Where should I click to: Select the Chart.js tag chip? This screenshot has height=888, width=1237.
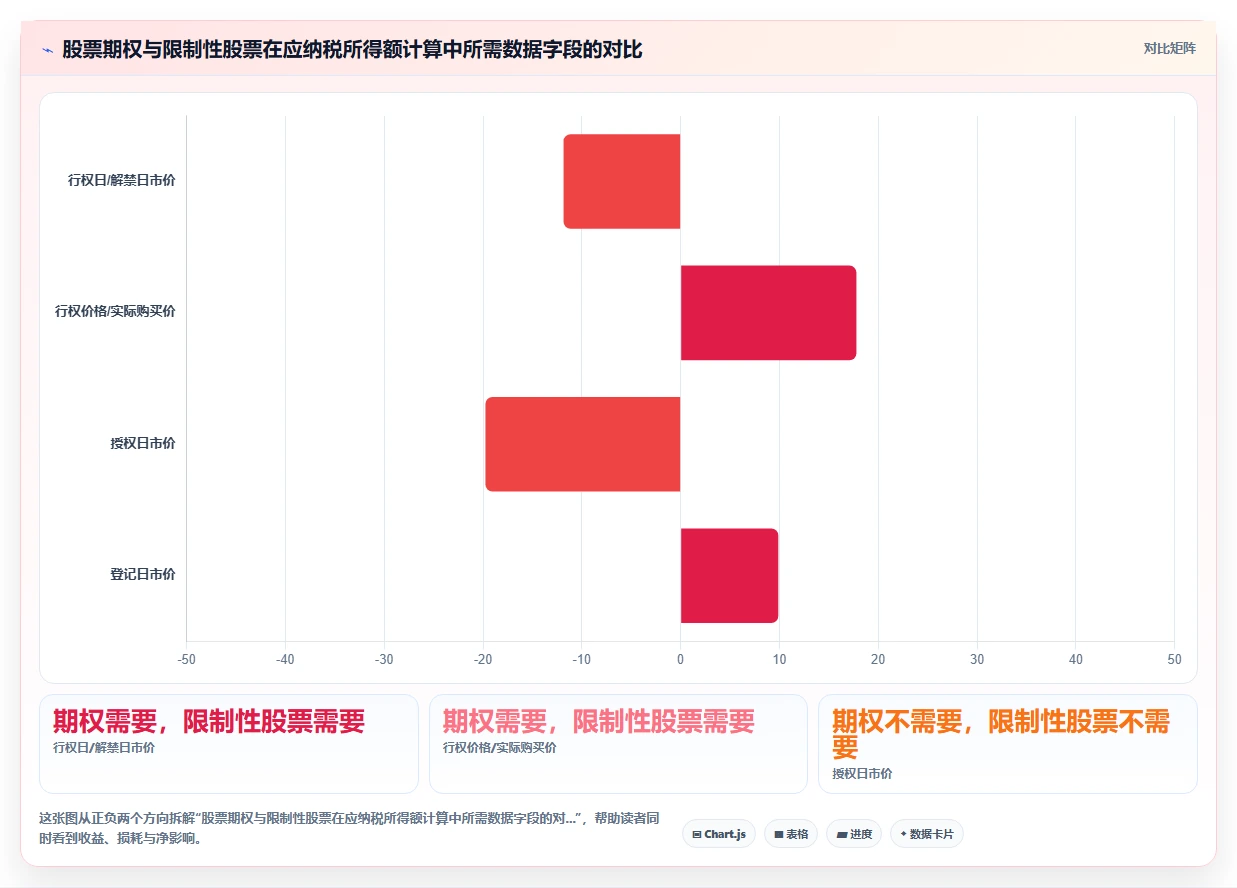[719, 834]
